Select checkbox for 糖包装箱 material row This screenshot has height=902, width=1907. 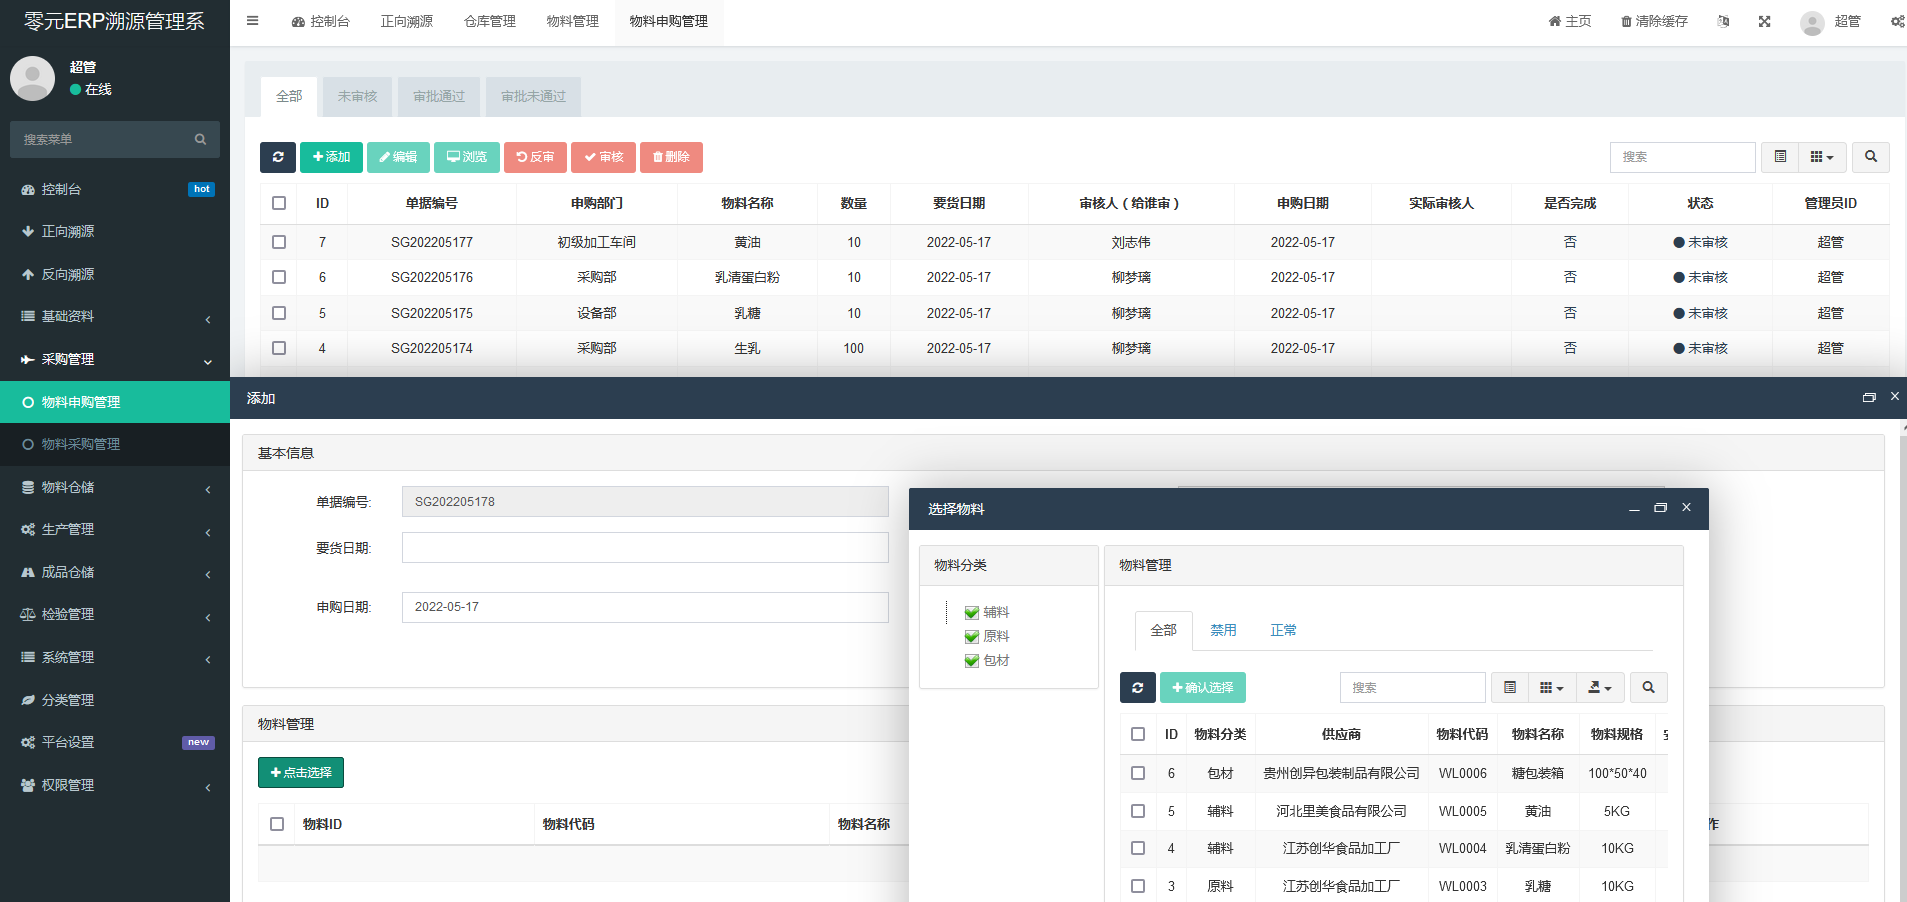tap(1138, 773)
